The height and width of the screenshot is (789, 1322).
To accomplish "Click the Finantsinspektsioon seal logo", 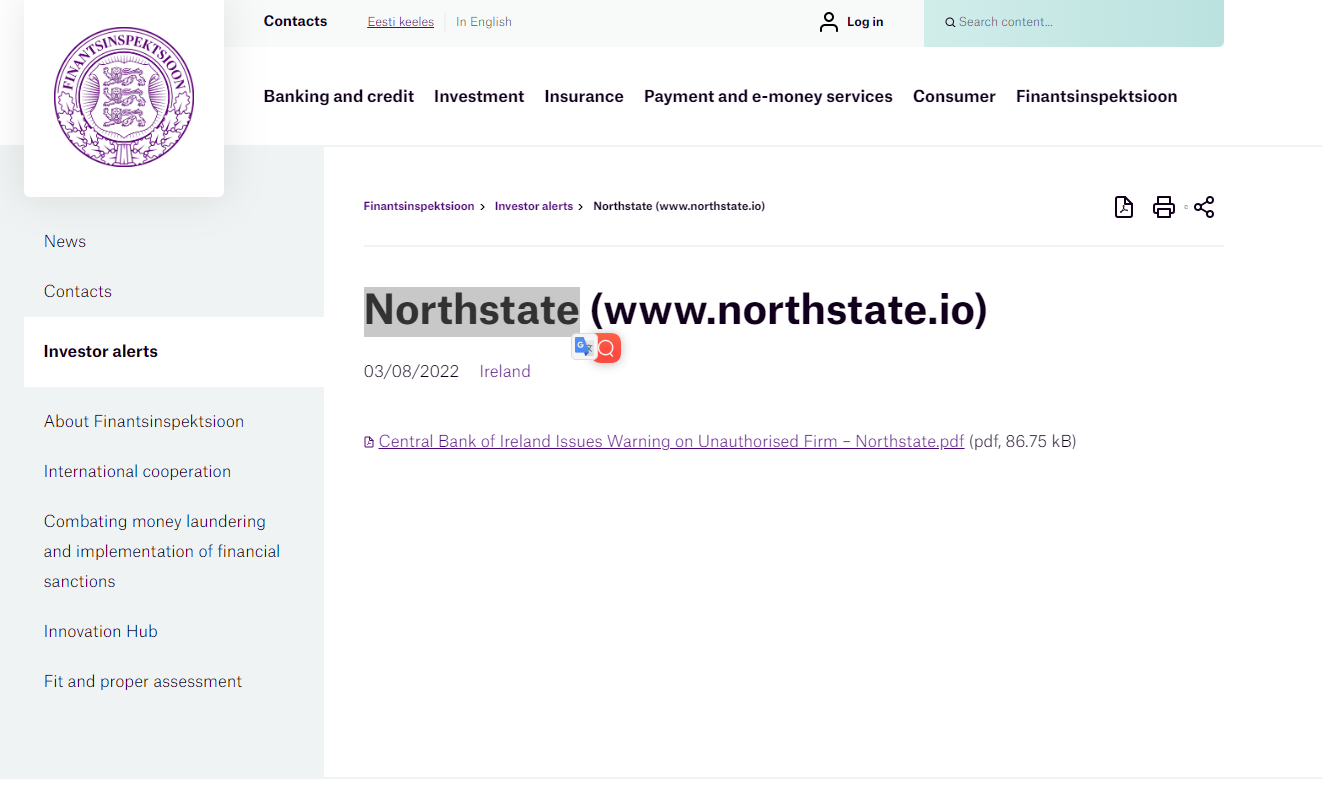I will tap(124, 97).
